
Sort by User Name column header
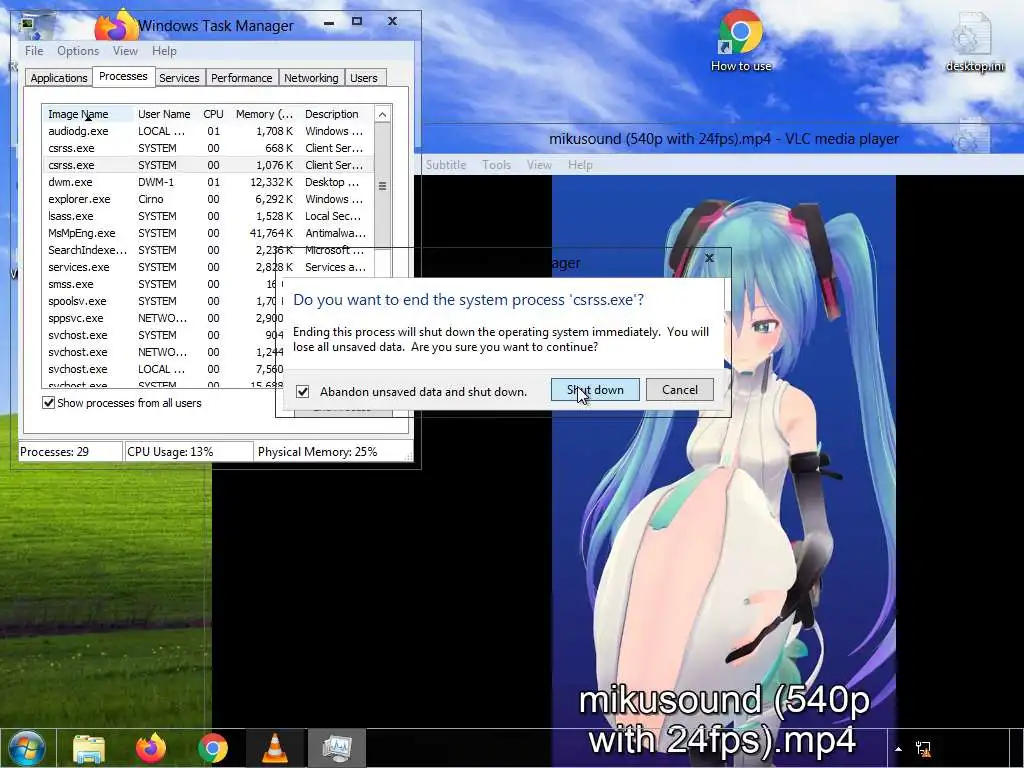[165, 114]
